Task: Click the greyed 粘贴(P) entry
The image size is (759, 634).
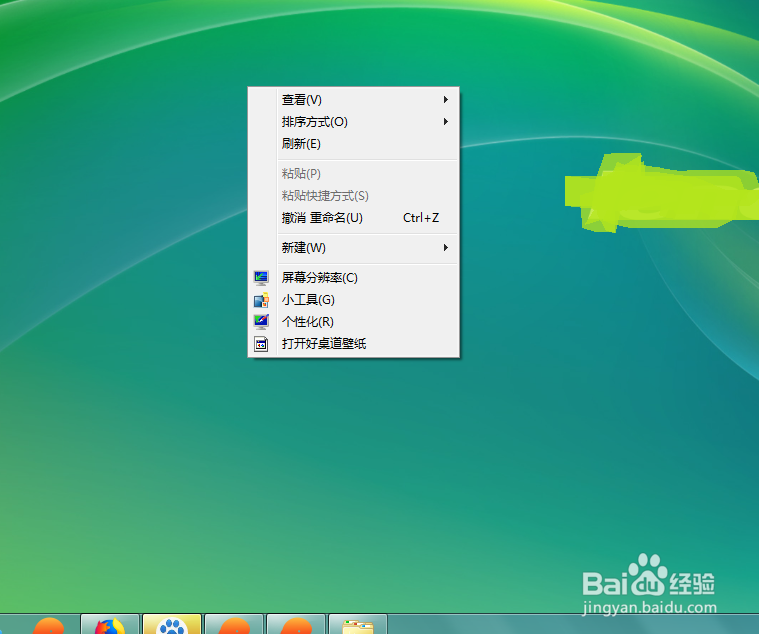Action: tap(353, 174)
